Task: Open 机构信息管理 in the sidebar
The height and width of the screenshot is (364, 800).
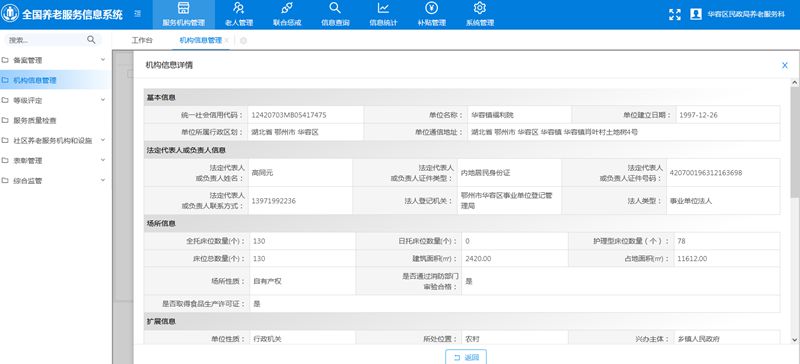Action: click(x=55, y=80)
